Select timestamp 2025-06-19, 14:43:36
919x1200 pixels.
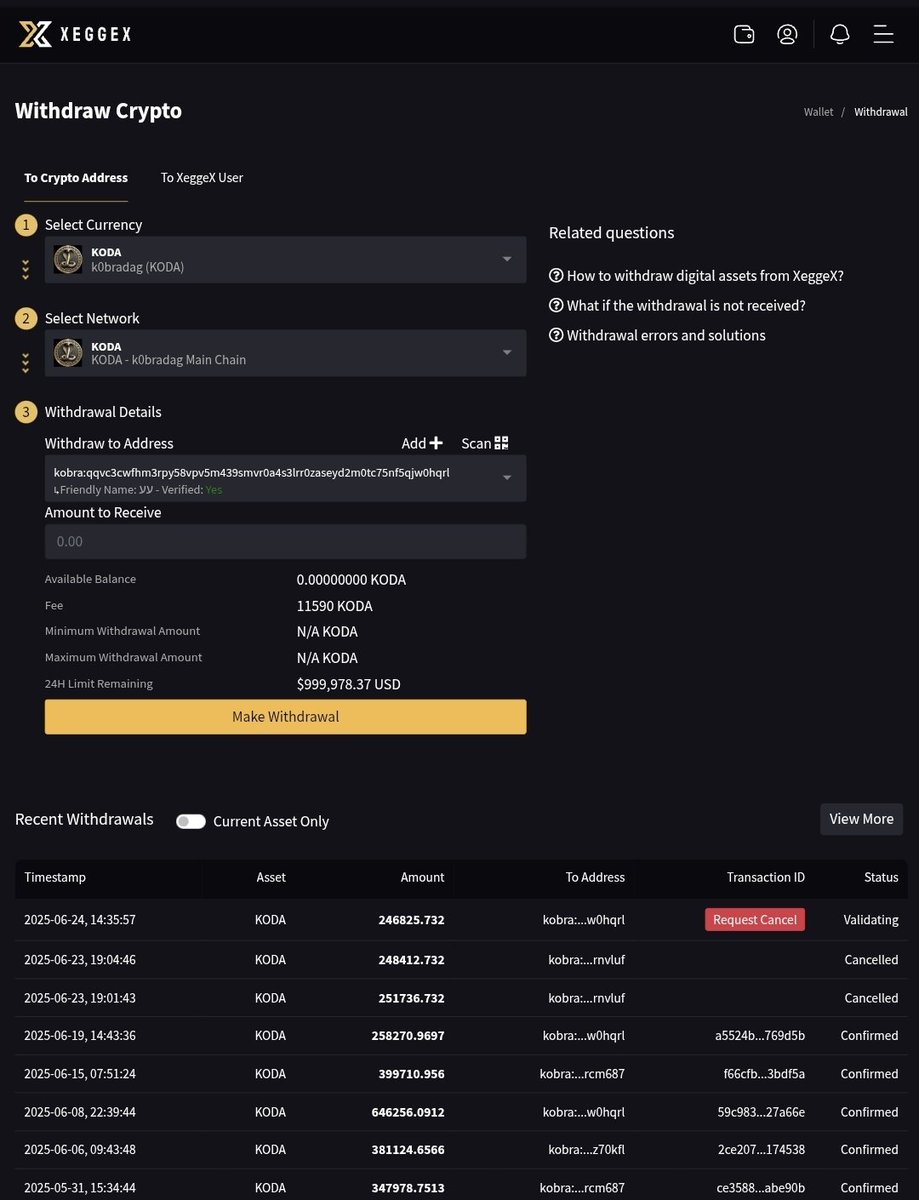pos(80,1036)
